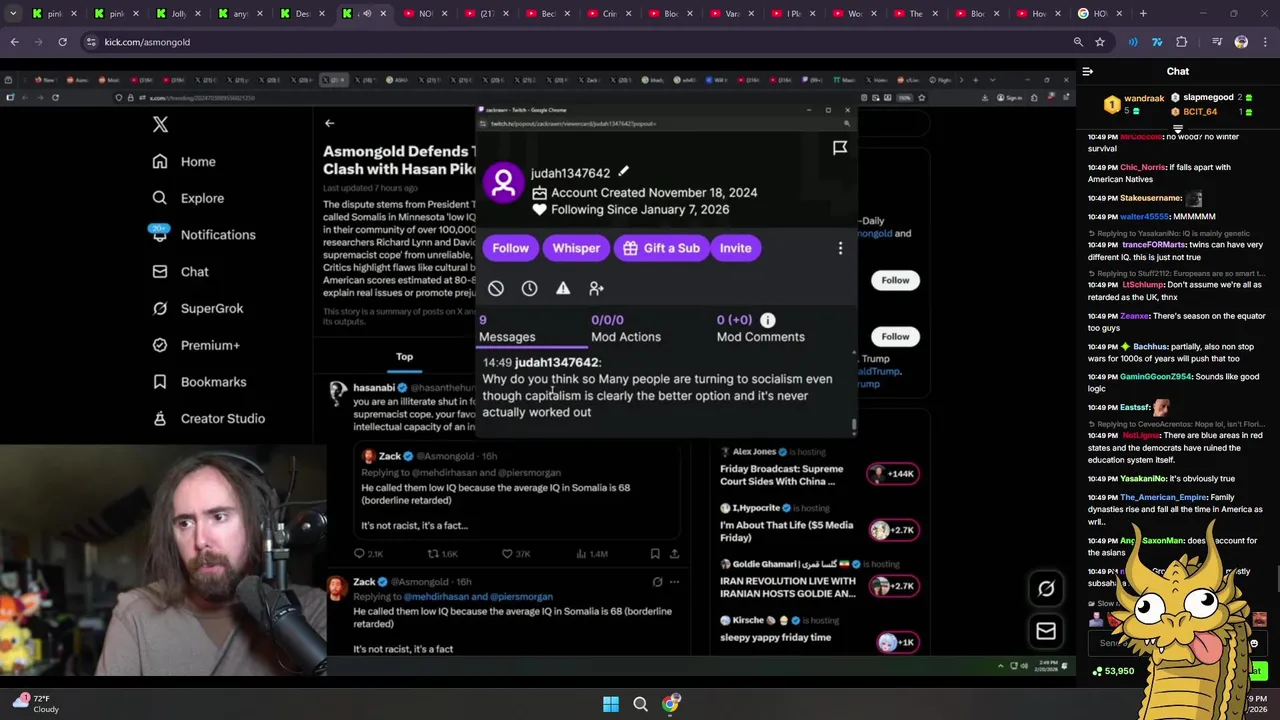Open SuperGrok in X sidebar
Screen dimensions: 1280x720
click(x=197, y=308)
